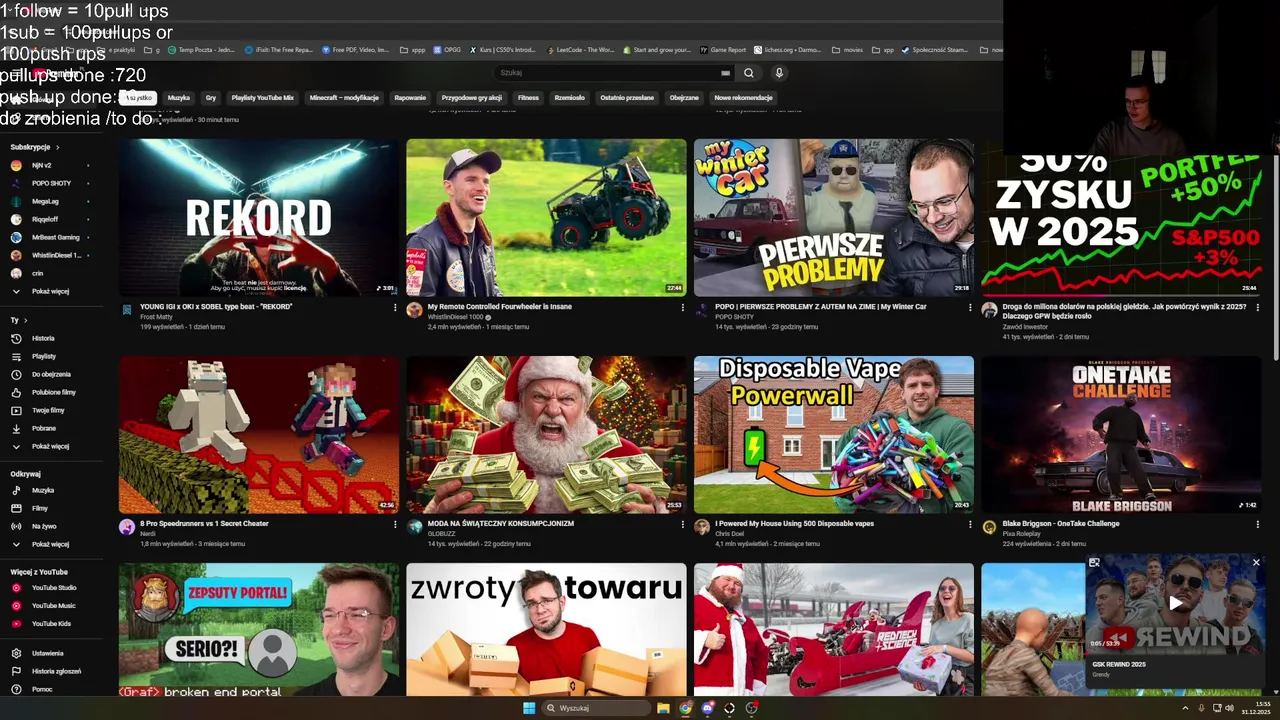Open Pobrane downloads in the sidebar
Image resolution: width=1280 pixels, height=720 pixels.
click(x=44, y=428)
